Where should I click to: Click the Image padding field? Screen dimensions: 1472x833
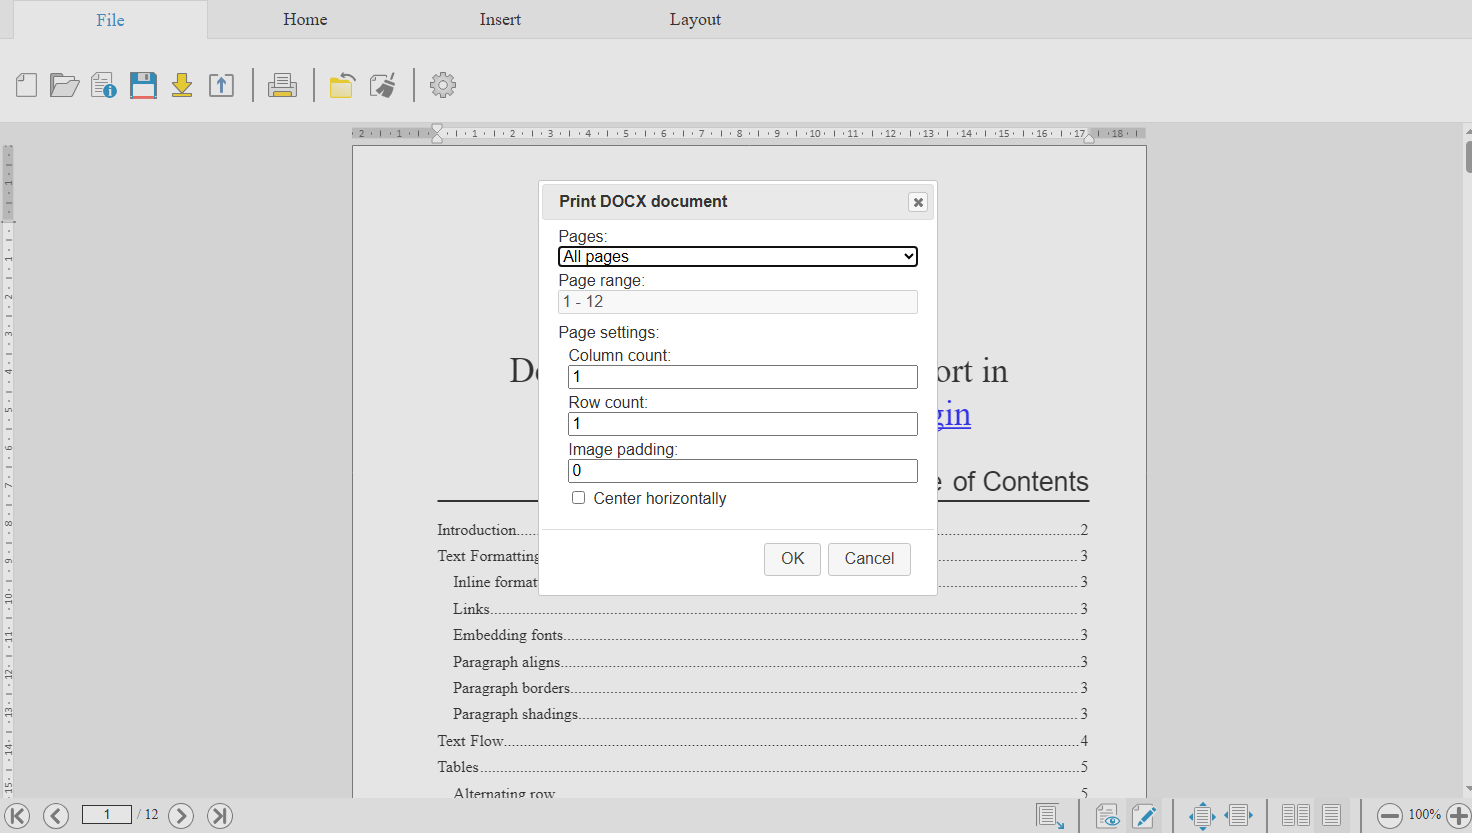tap(742, 471)
